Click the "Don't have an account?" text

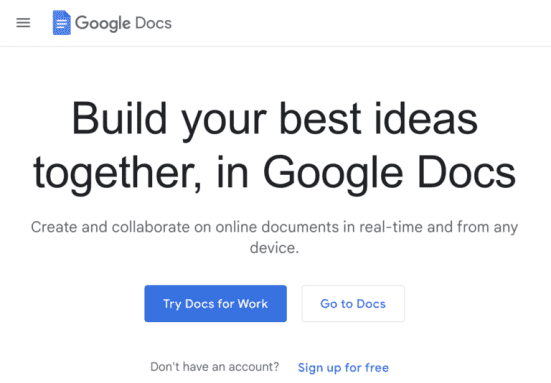pyautogui.click(x=215, y=367)
